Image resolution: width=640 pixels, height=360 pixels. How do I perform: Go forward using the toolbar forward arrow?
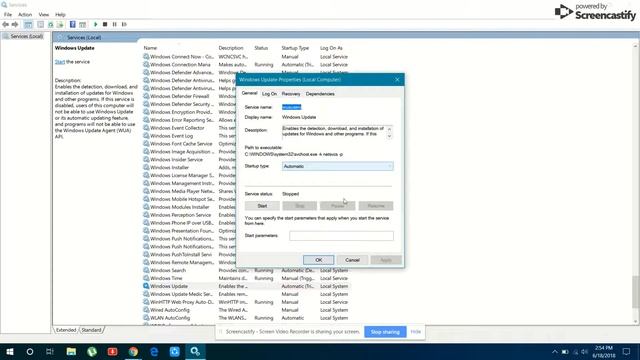[x=15, y=24]
